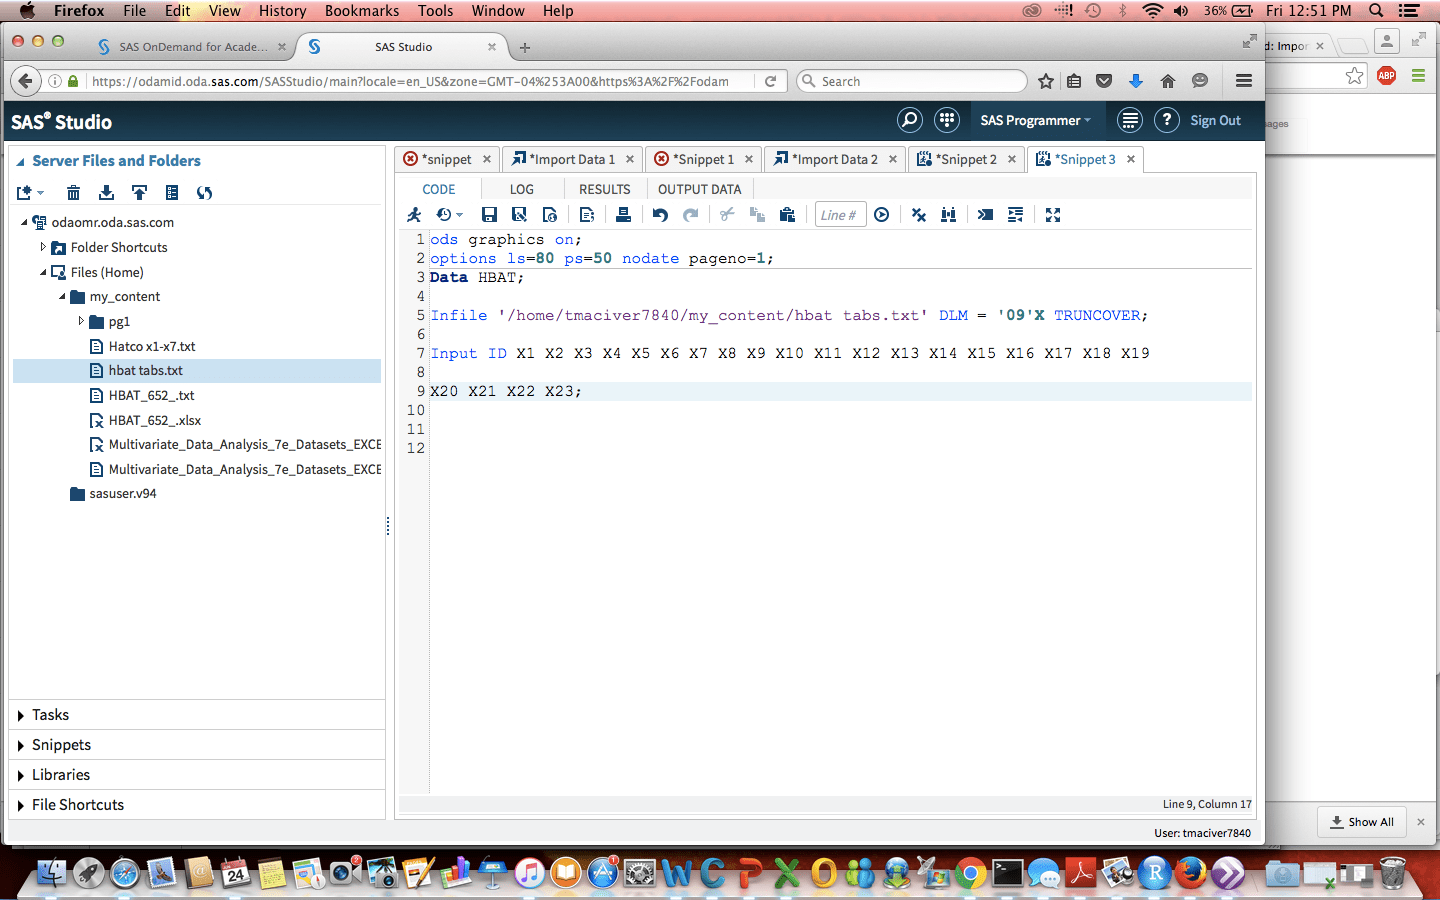Save the current program

click(x=489, y=214)
